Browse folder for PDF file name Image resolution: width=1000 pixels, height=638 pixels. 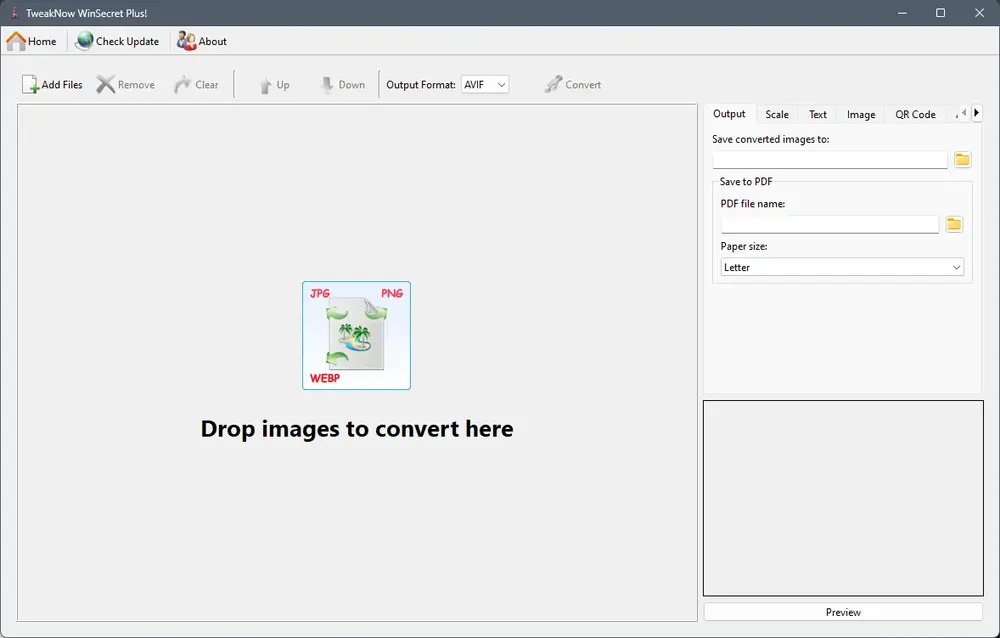pyautogui.click(x=953, y=224)
